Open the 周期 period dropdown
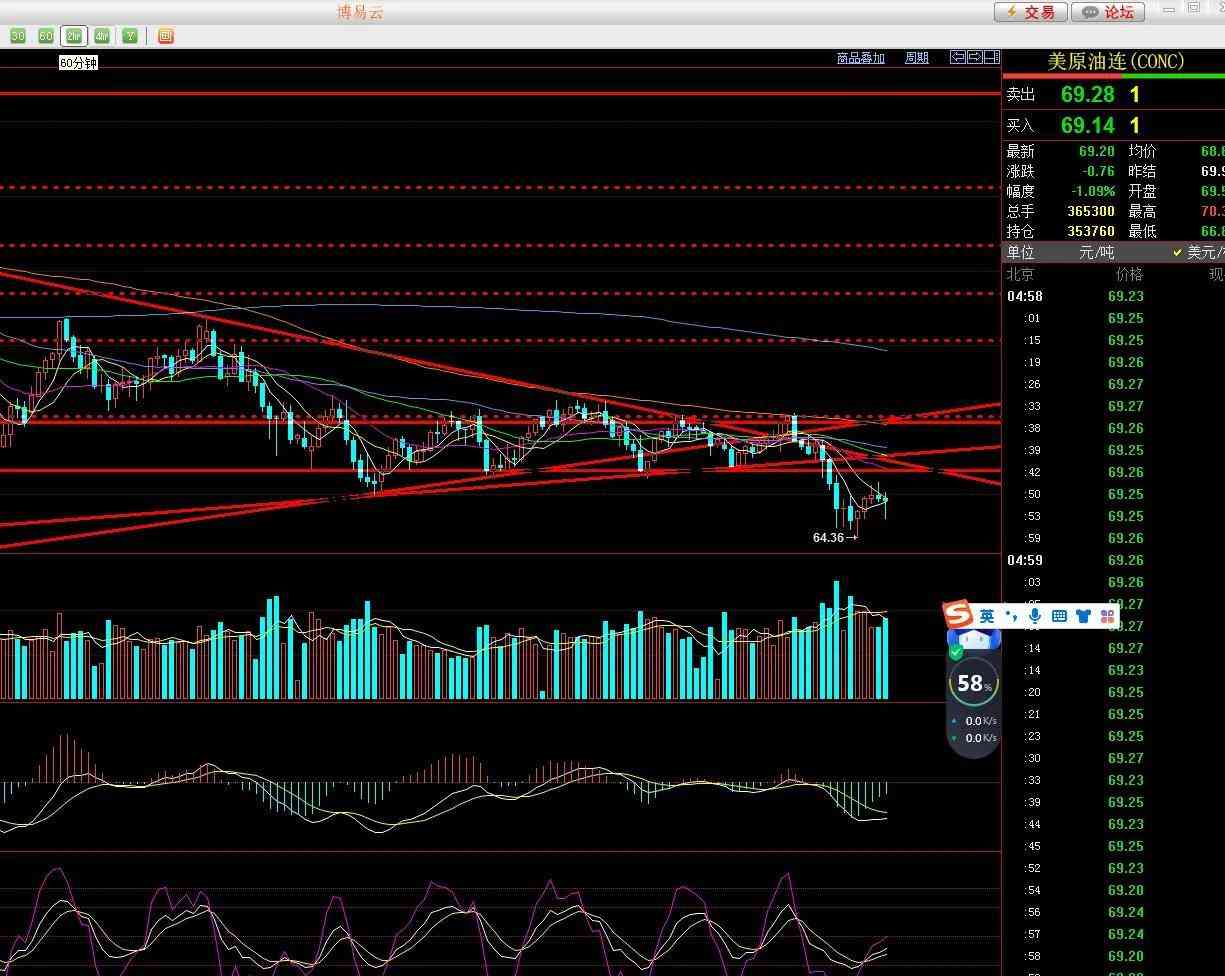 pyautogui.click(x=916, y=58)
